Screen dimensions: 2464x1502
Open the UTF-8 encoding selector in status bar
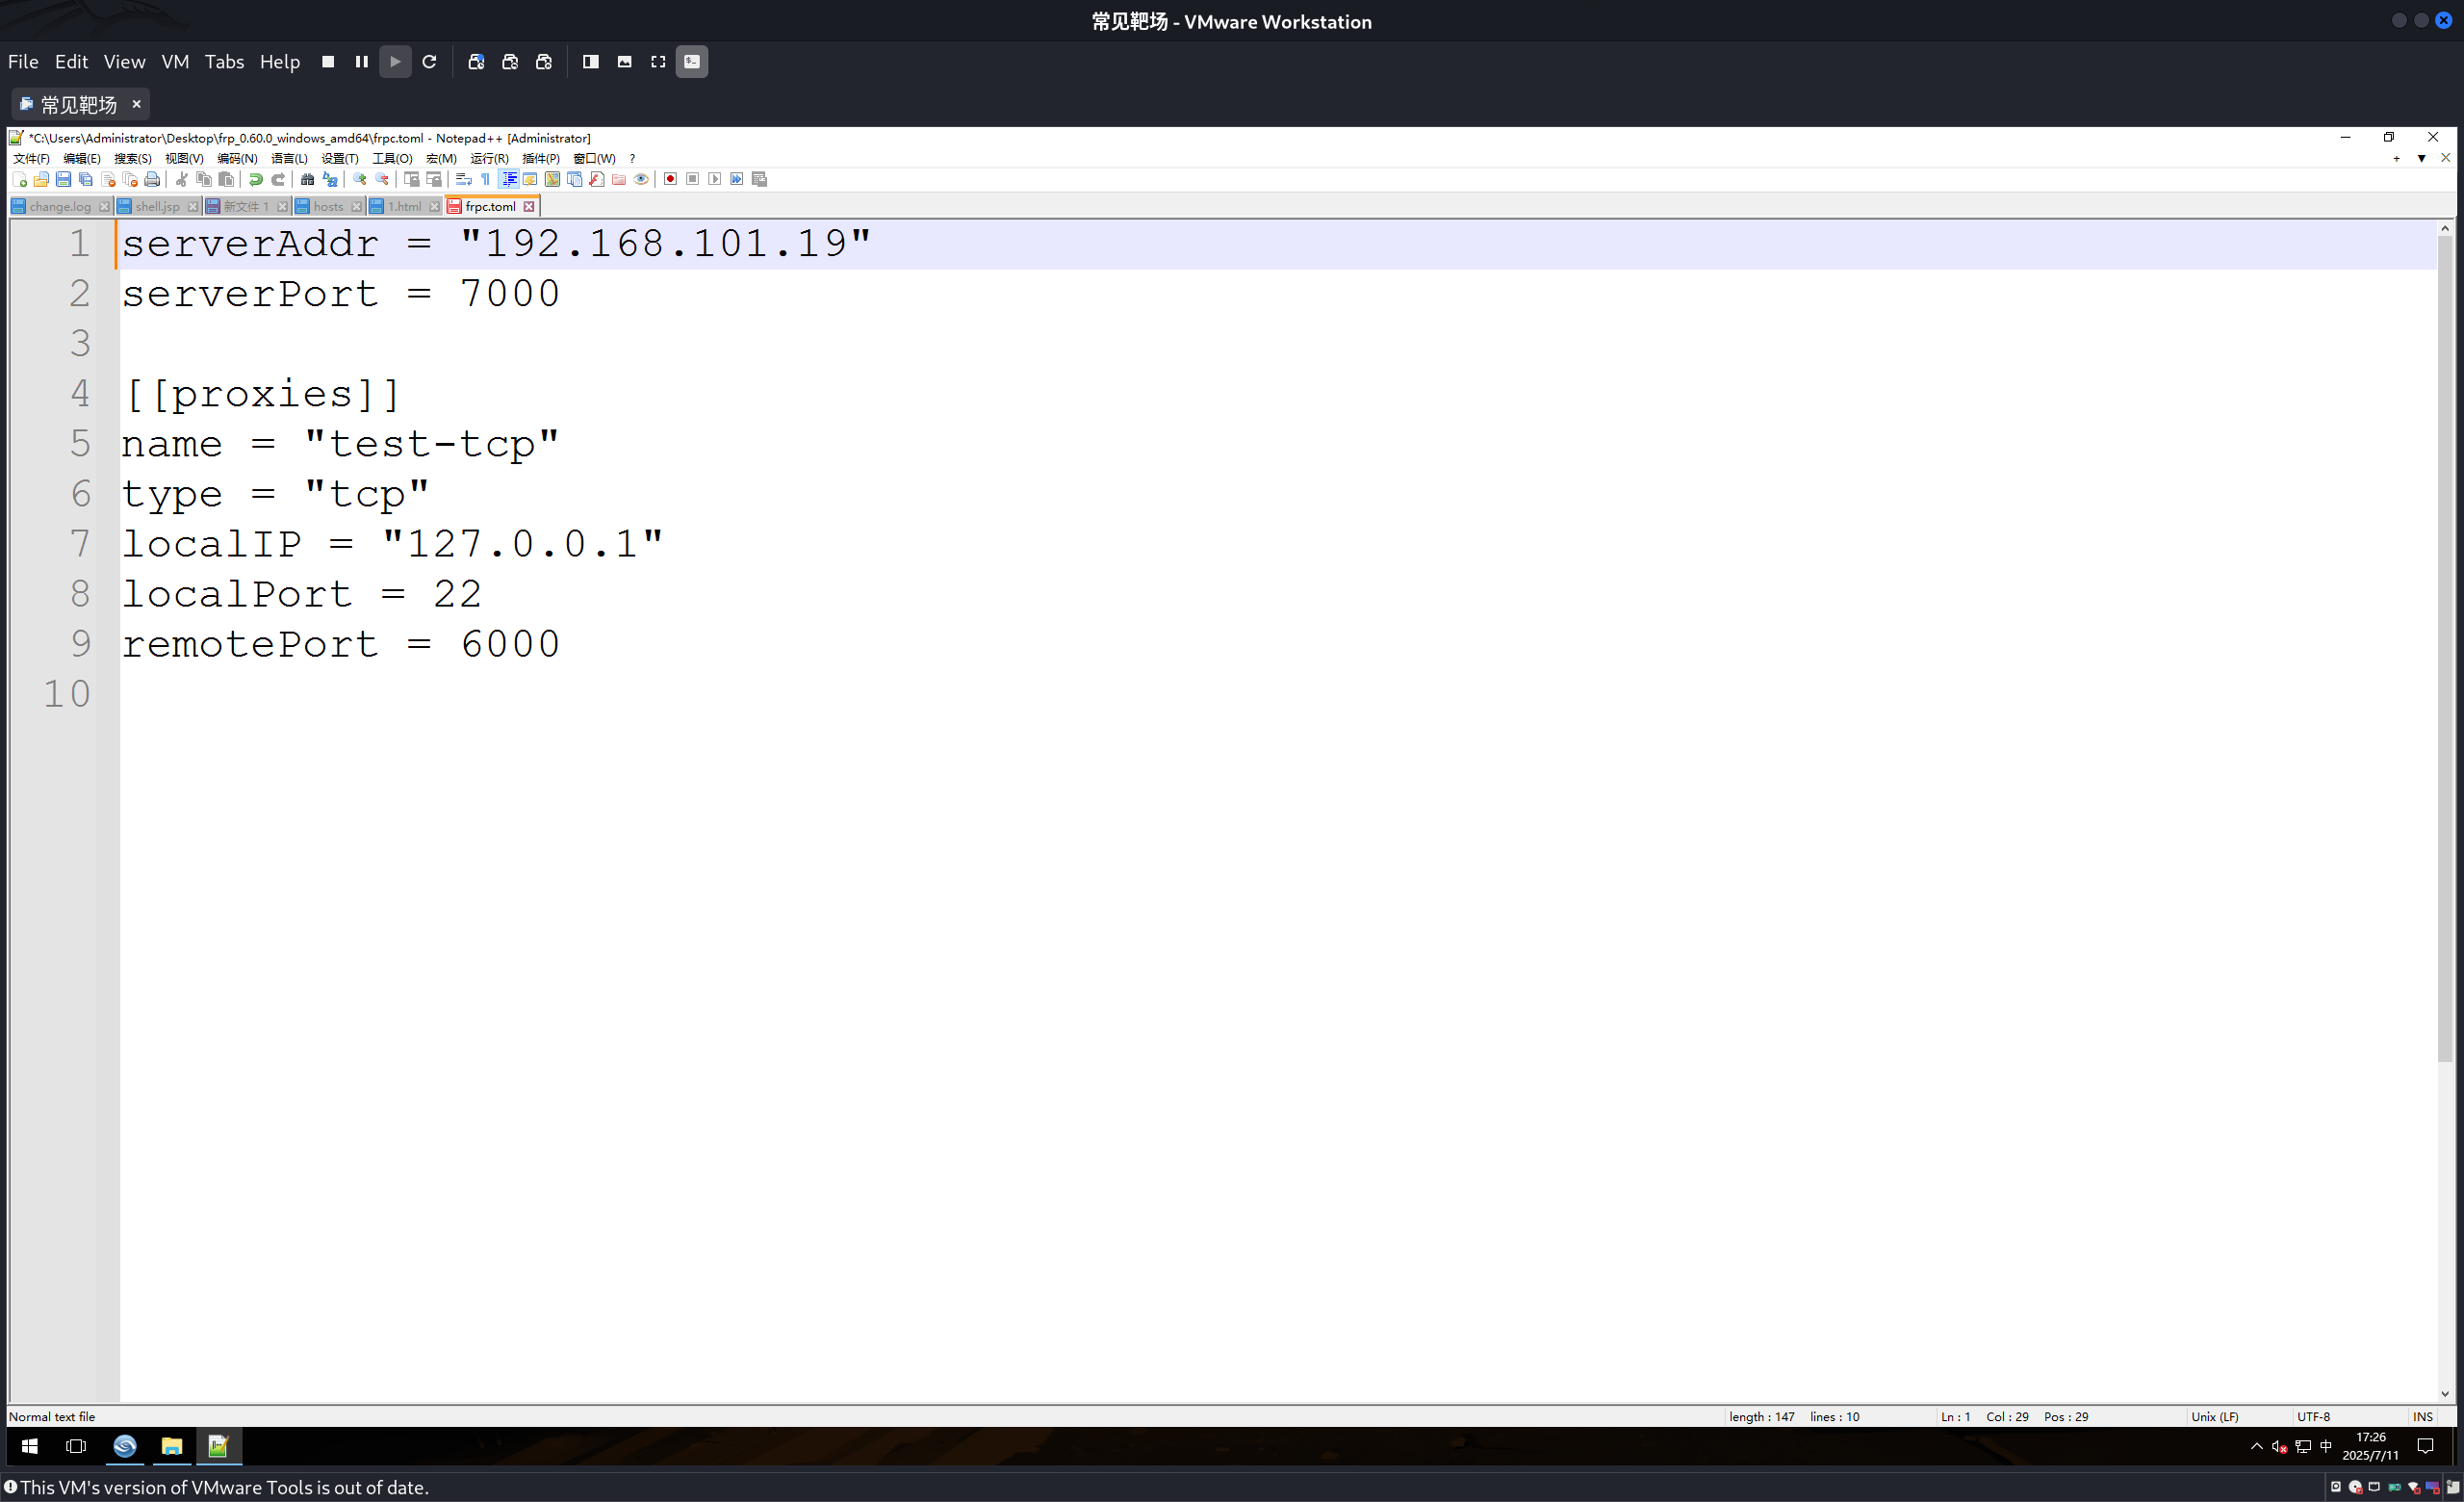(2313, 1416)
